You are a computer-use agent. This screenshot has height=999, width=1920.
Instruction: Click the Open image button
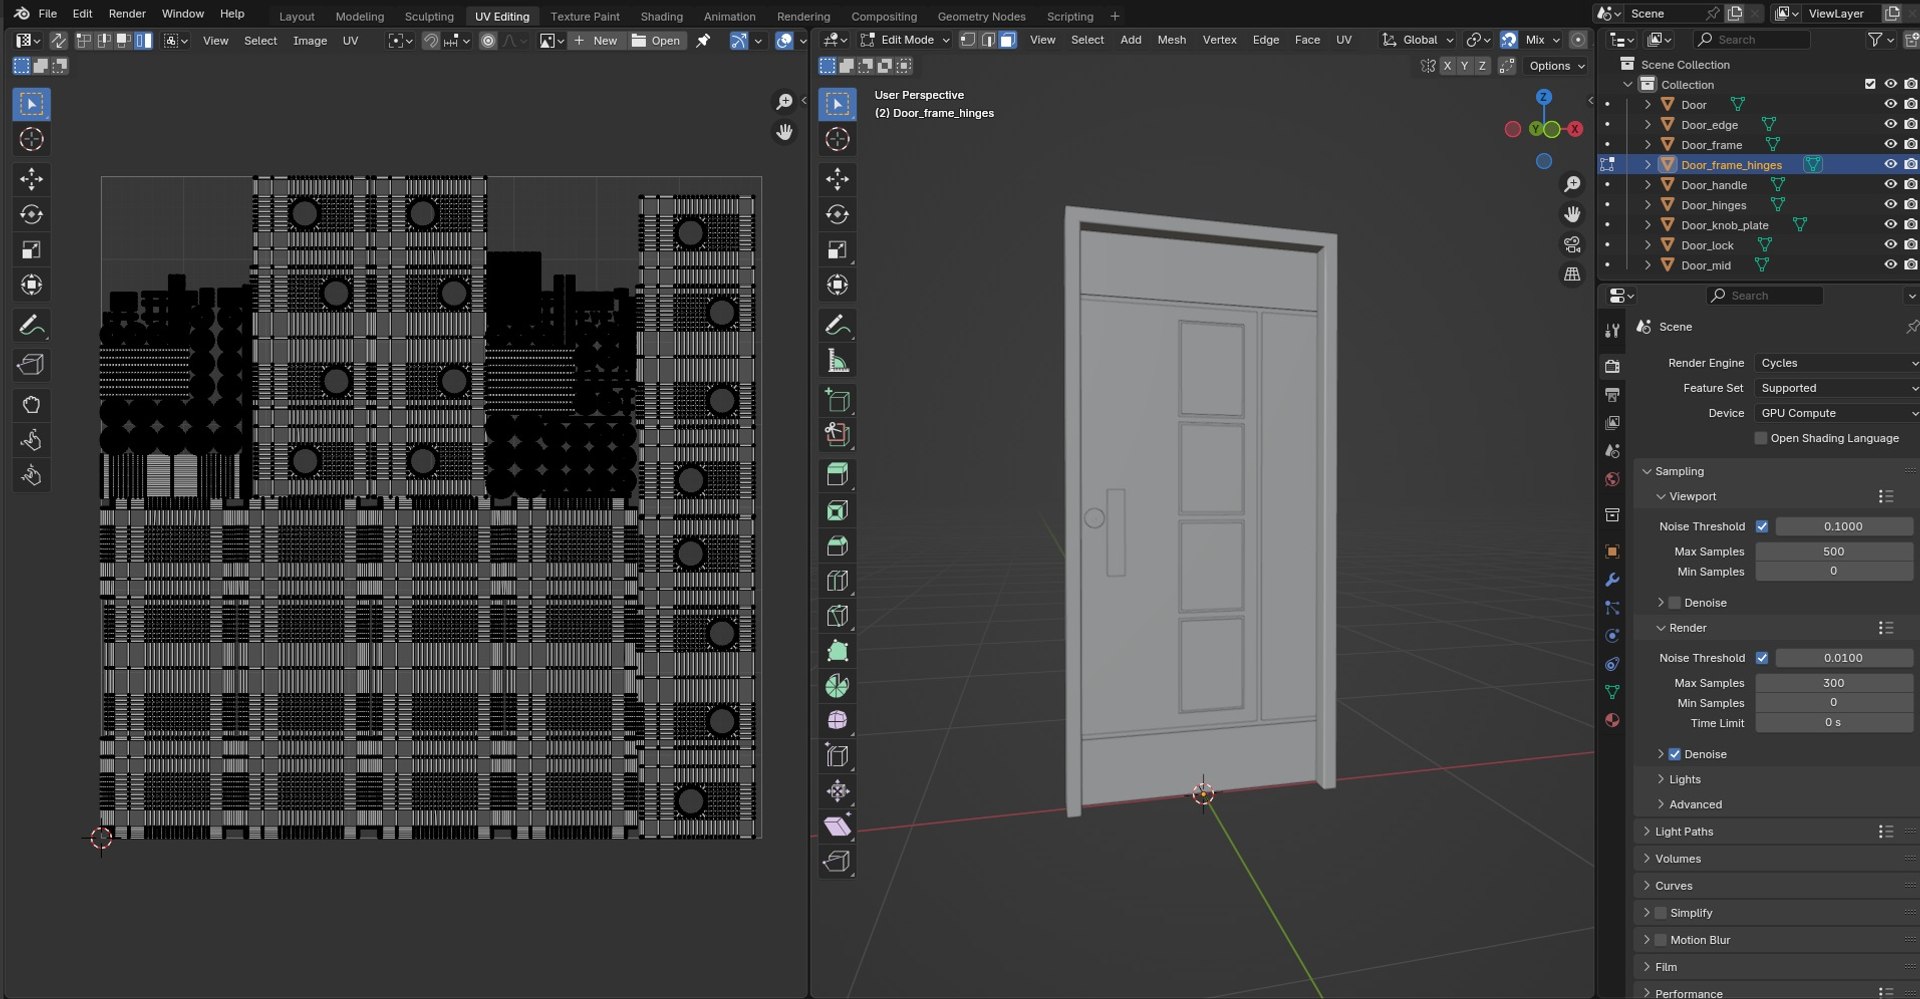click(656, 41)
